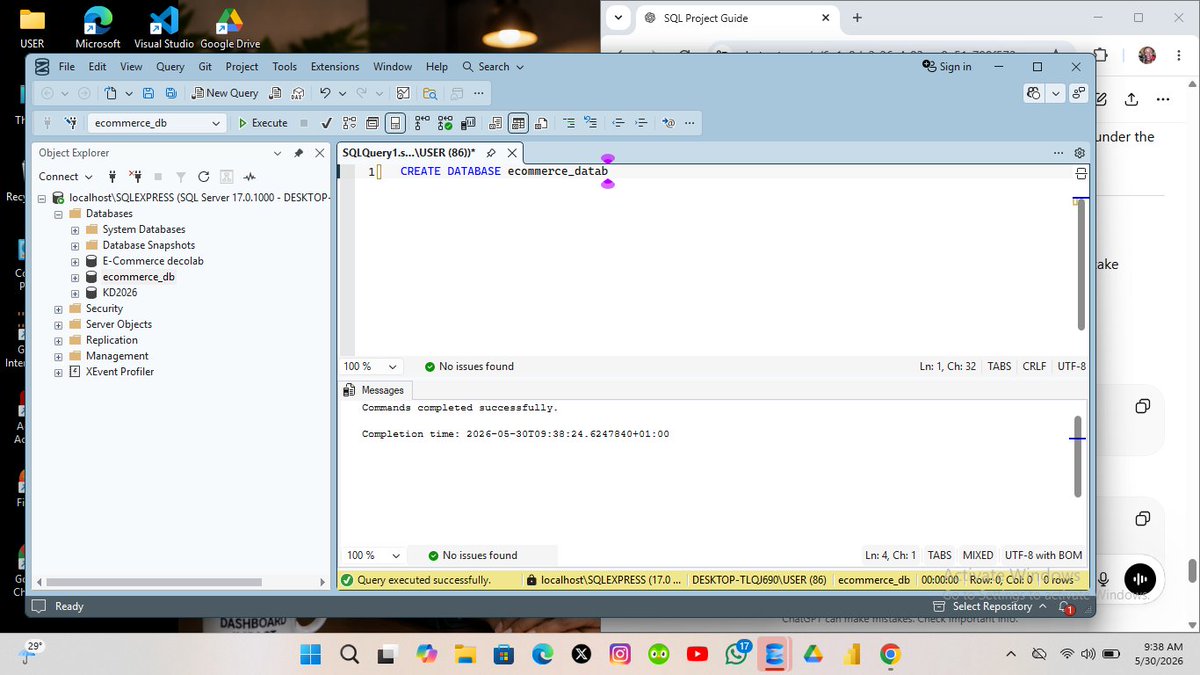
Task: Click Object Explorer activity monitor icon
Action: 249,176
